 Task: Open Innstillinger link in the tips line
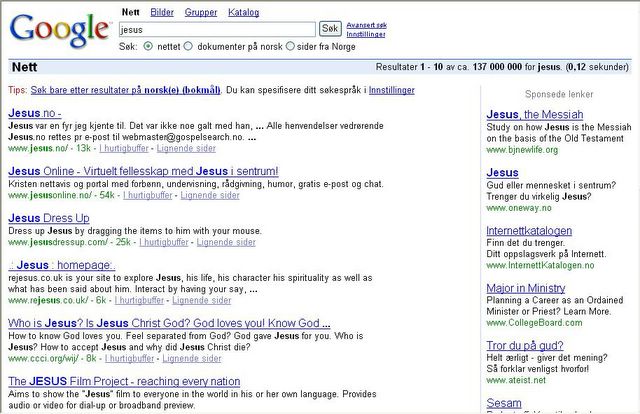[x=392, y=90]
